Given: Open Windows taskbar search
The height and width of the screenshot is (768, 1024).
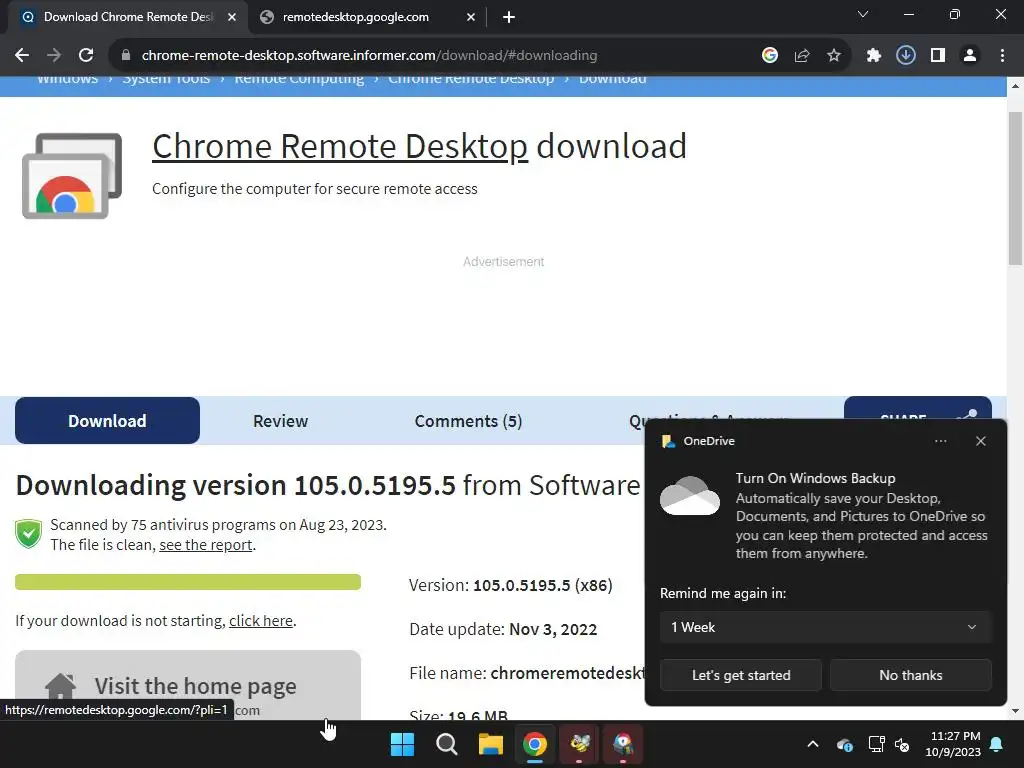Looking at the screenshot, I should (x=447, y=744).
